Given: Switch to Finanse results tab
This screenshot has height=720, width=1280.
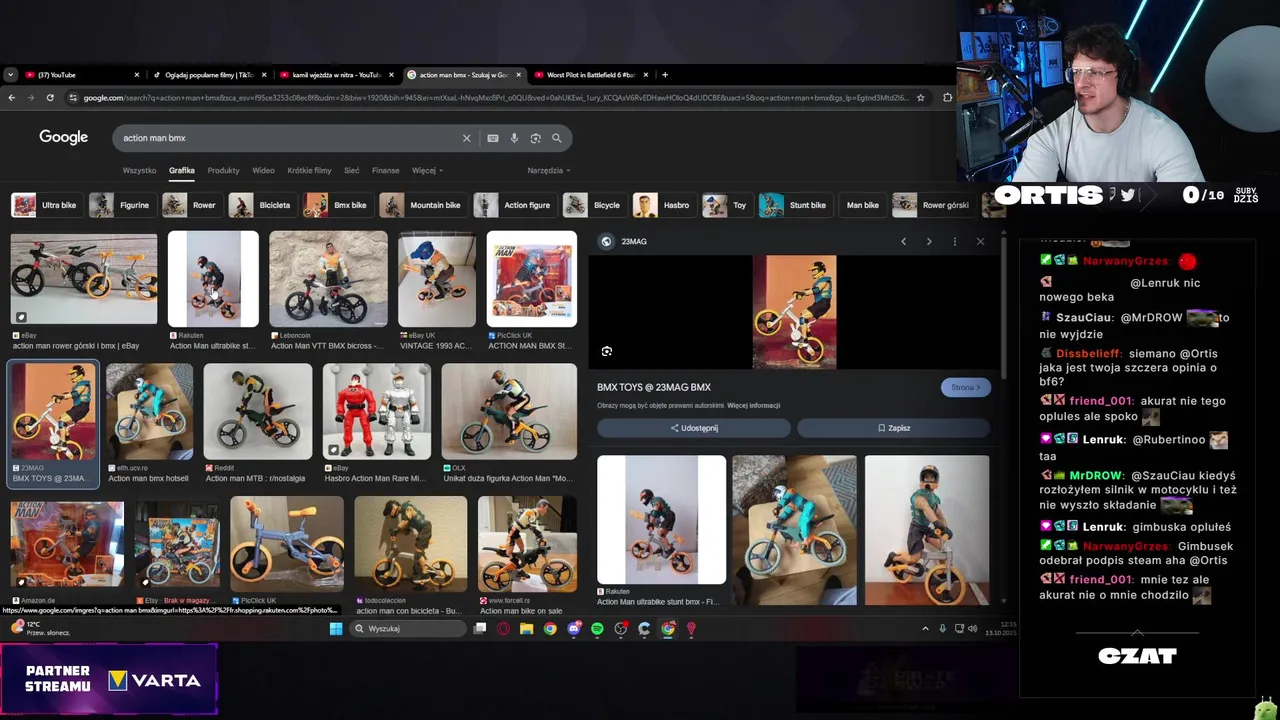Looking at the screenshot, I should click(385, 170).
